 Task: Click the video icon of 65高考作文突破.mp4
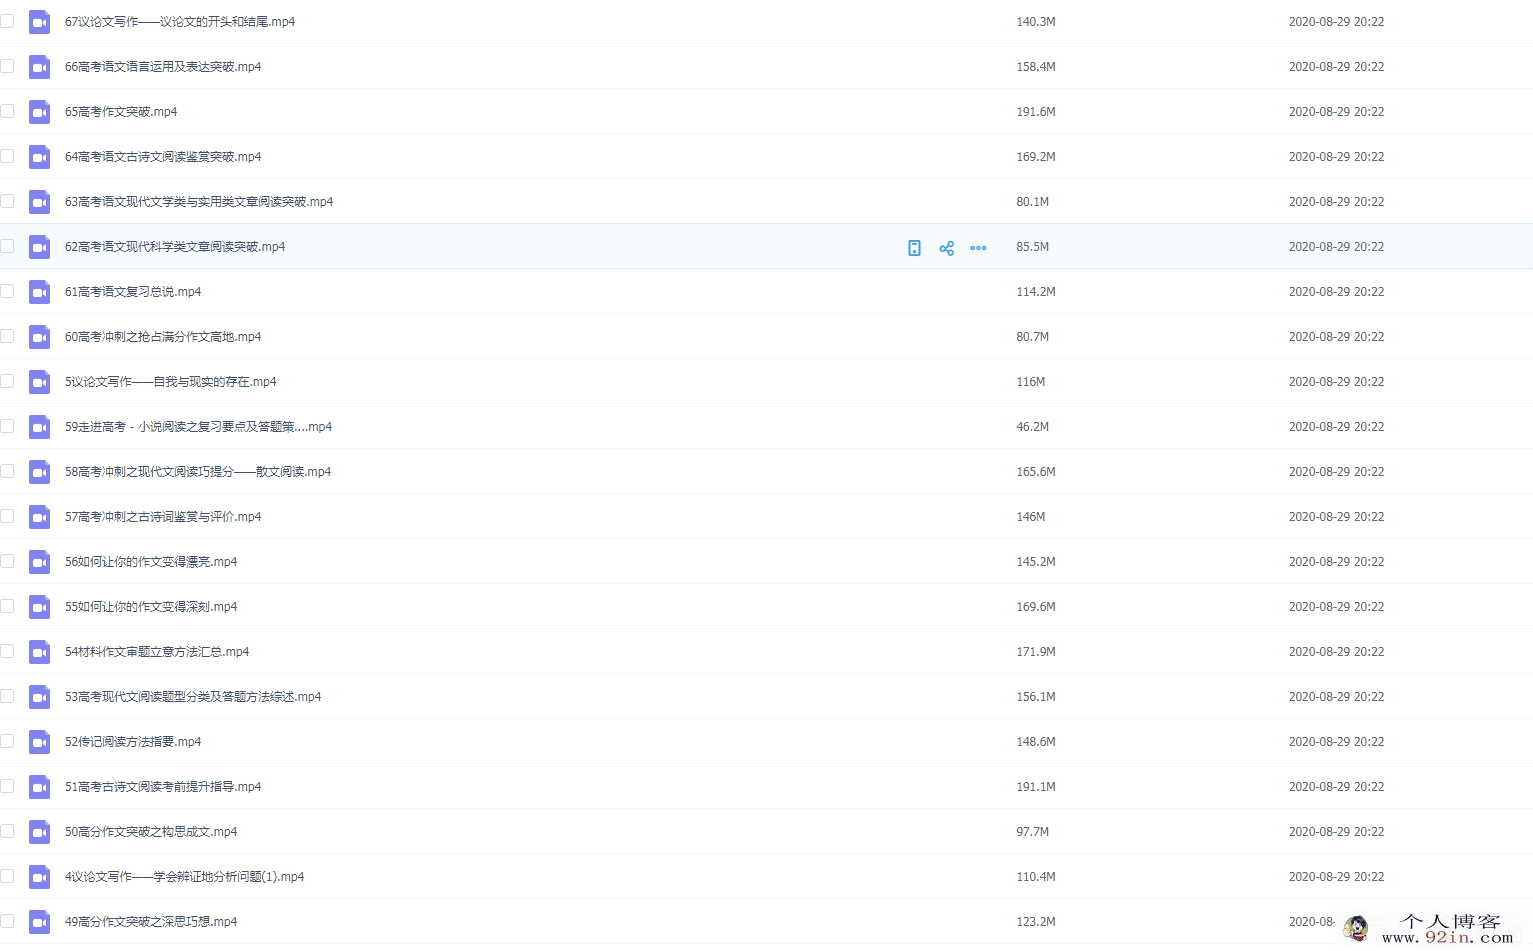39,112
